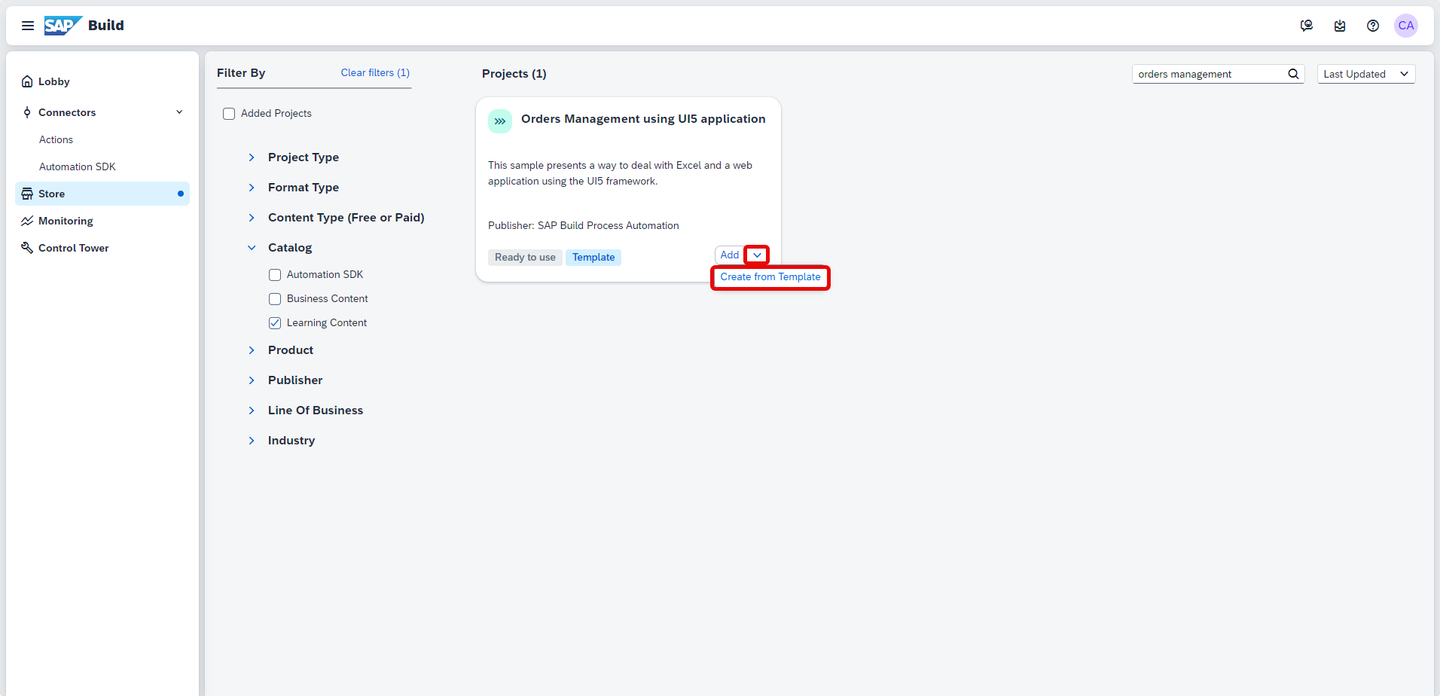Click the Orders Management project icon
This screenshot has width=1440, height=696.
(x=500, y=121)
